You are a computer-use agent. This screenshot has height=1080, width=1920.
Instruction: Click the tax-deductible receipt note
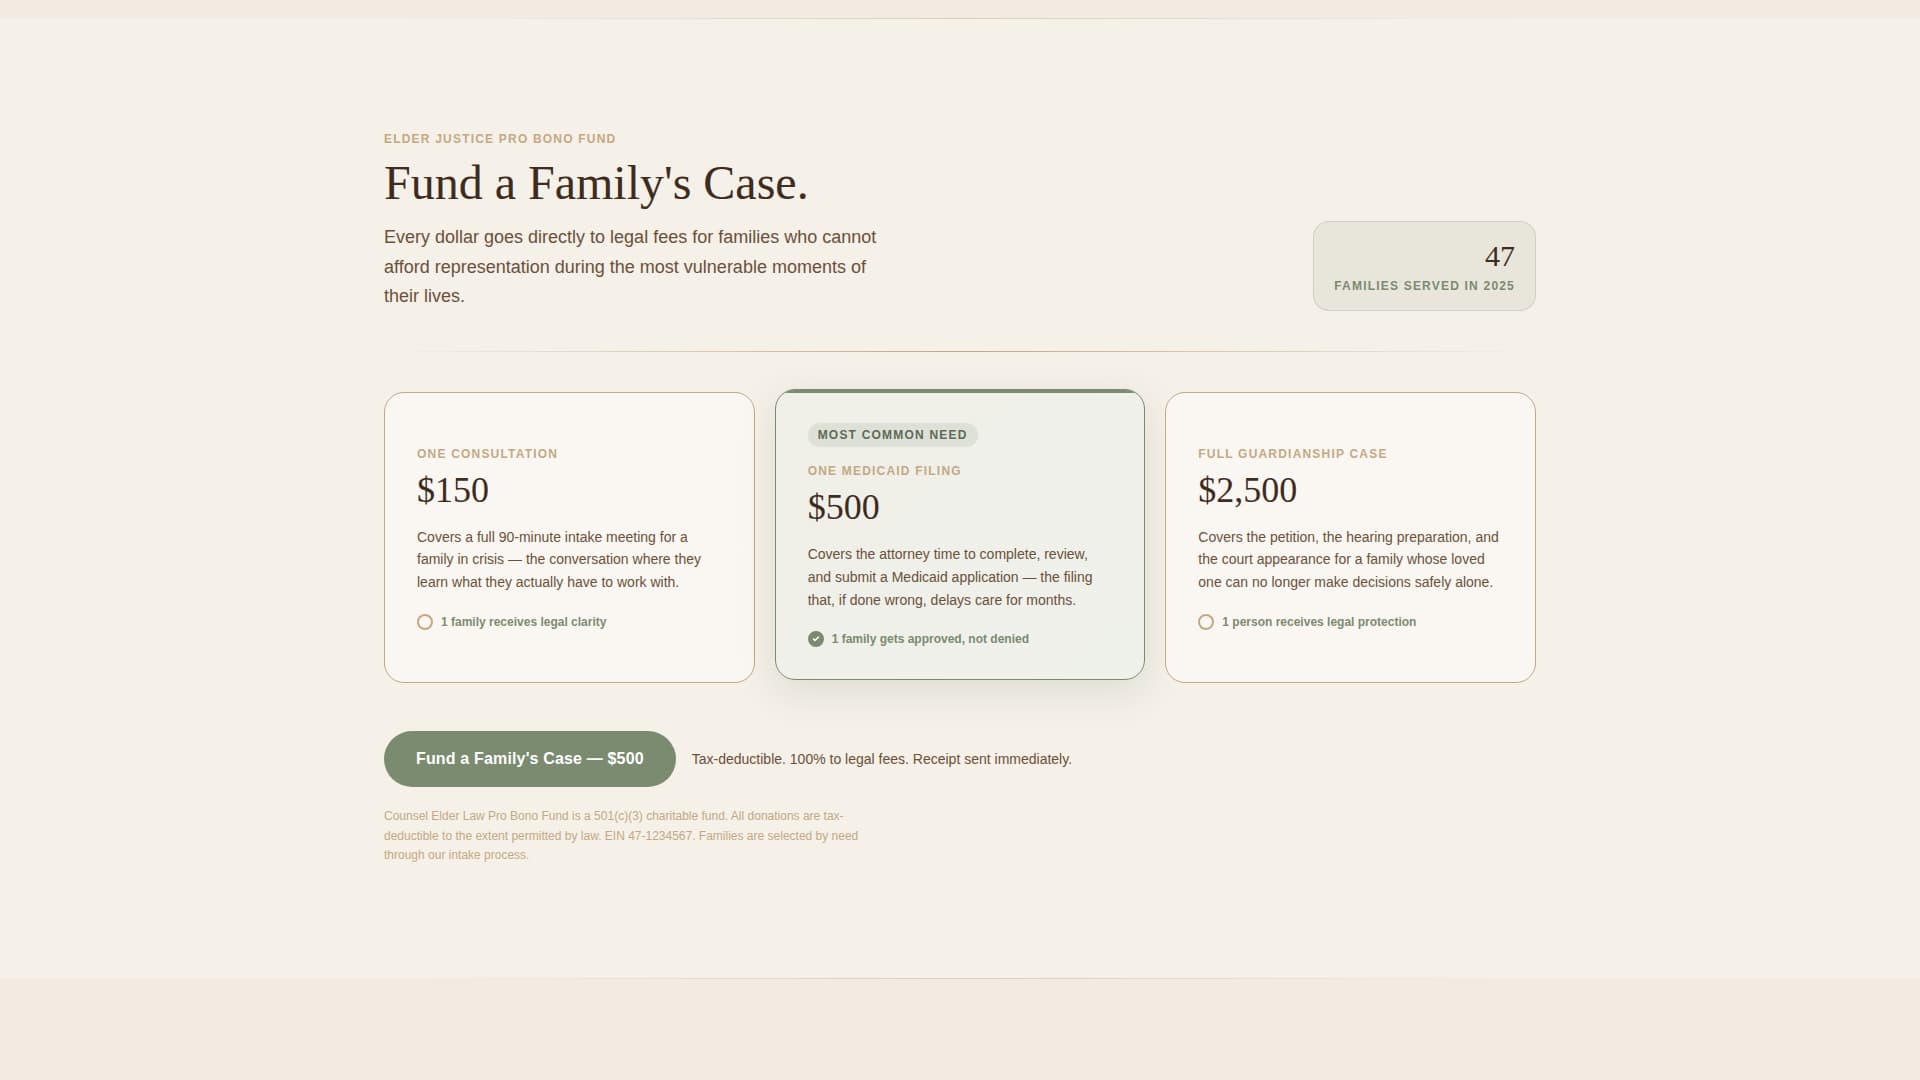click(880, 758)
